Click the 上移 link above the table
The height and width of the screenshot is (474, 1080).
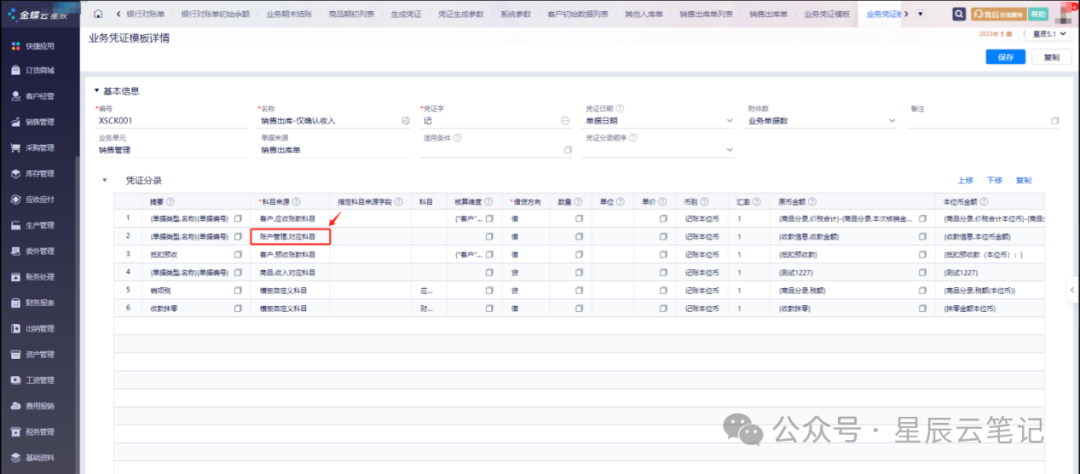click(x=965, y=181)
